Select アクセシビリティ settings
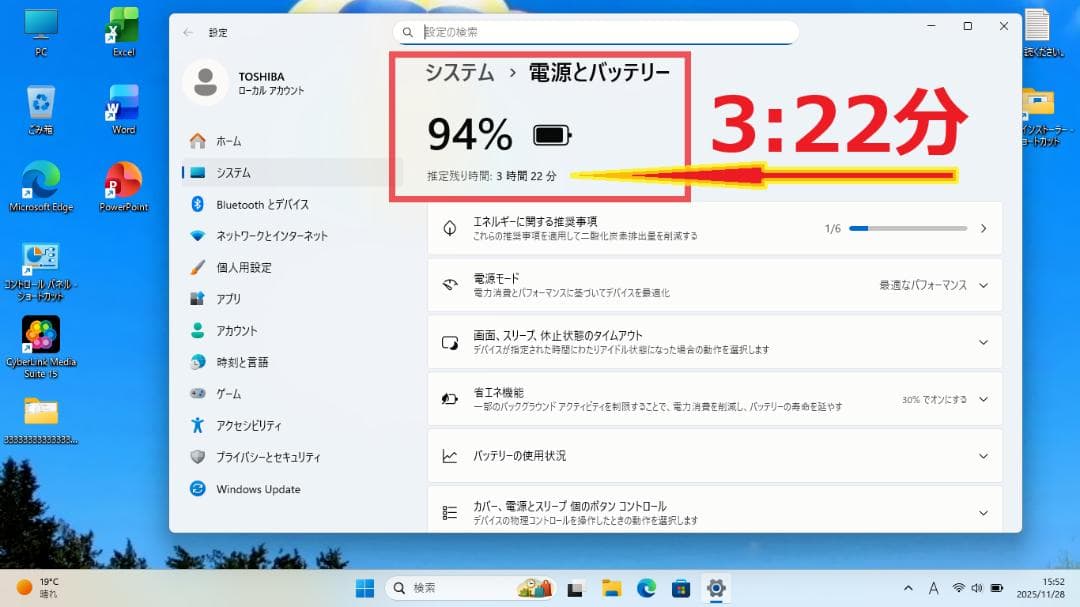 coord(252,425)
